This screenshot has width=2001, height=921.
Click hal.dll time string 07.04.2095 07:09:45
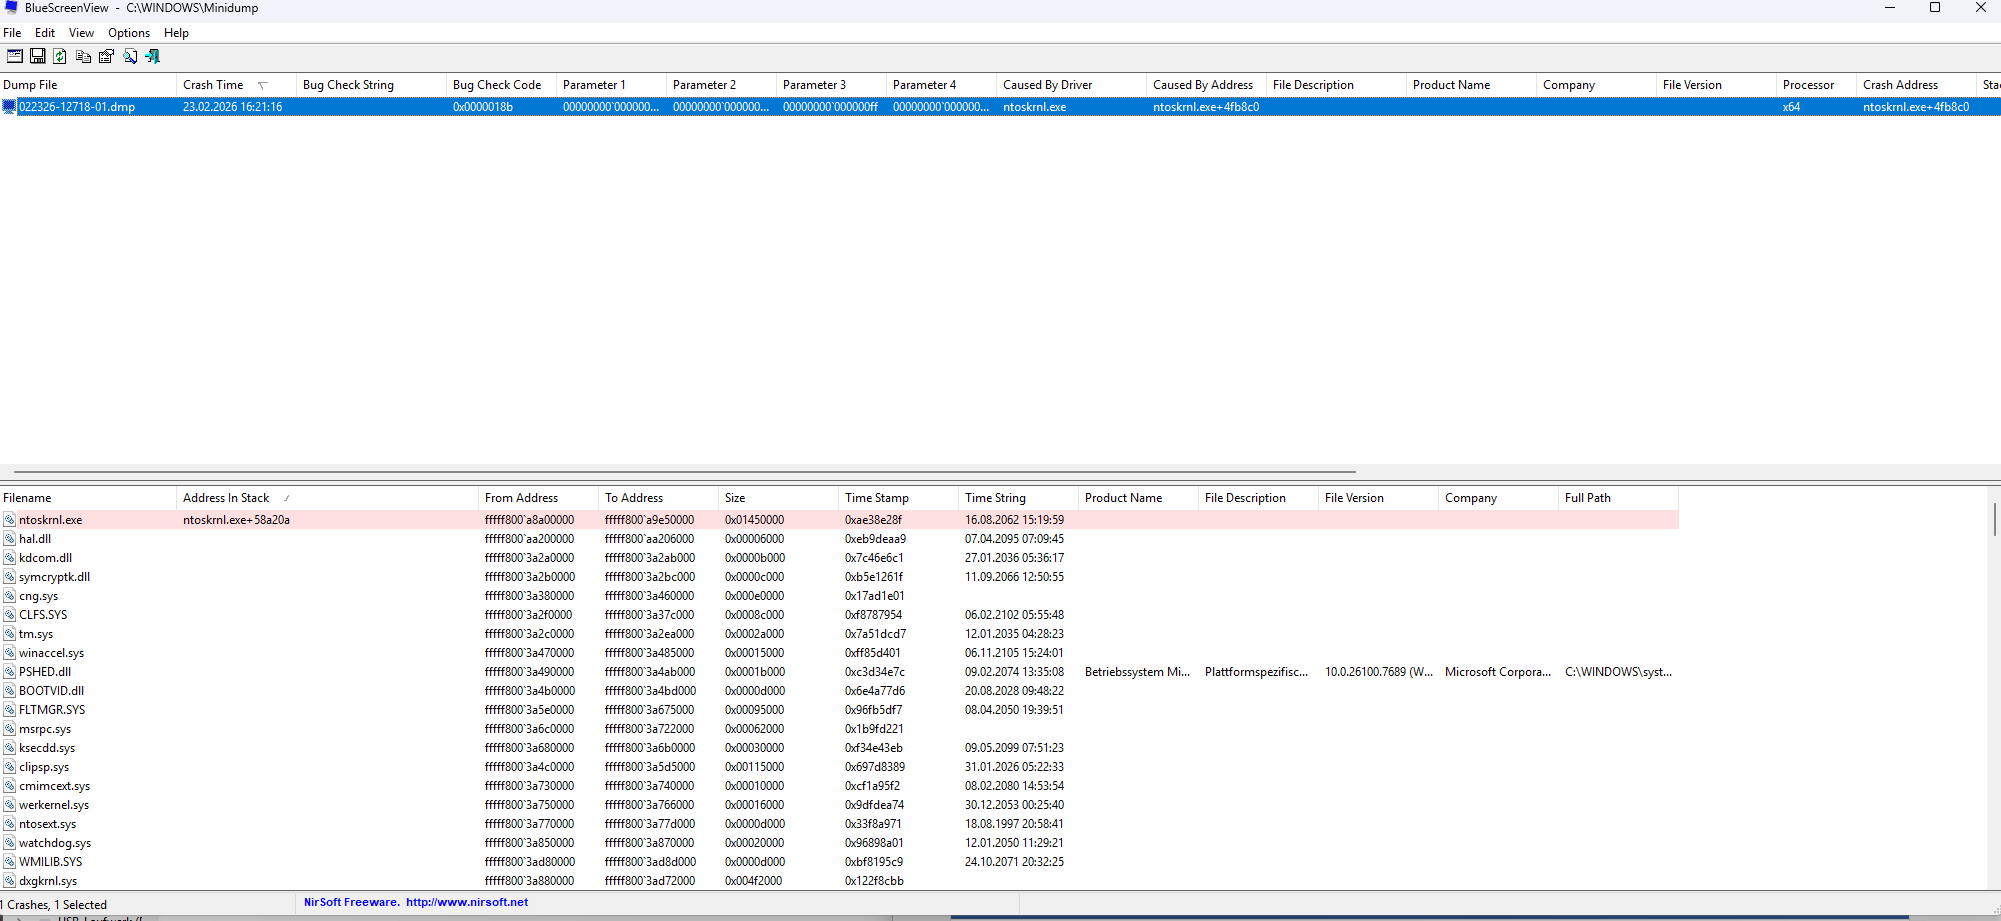coord(1014,539)
